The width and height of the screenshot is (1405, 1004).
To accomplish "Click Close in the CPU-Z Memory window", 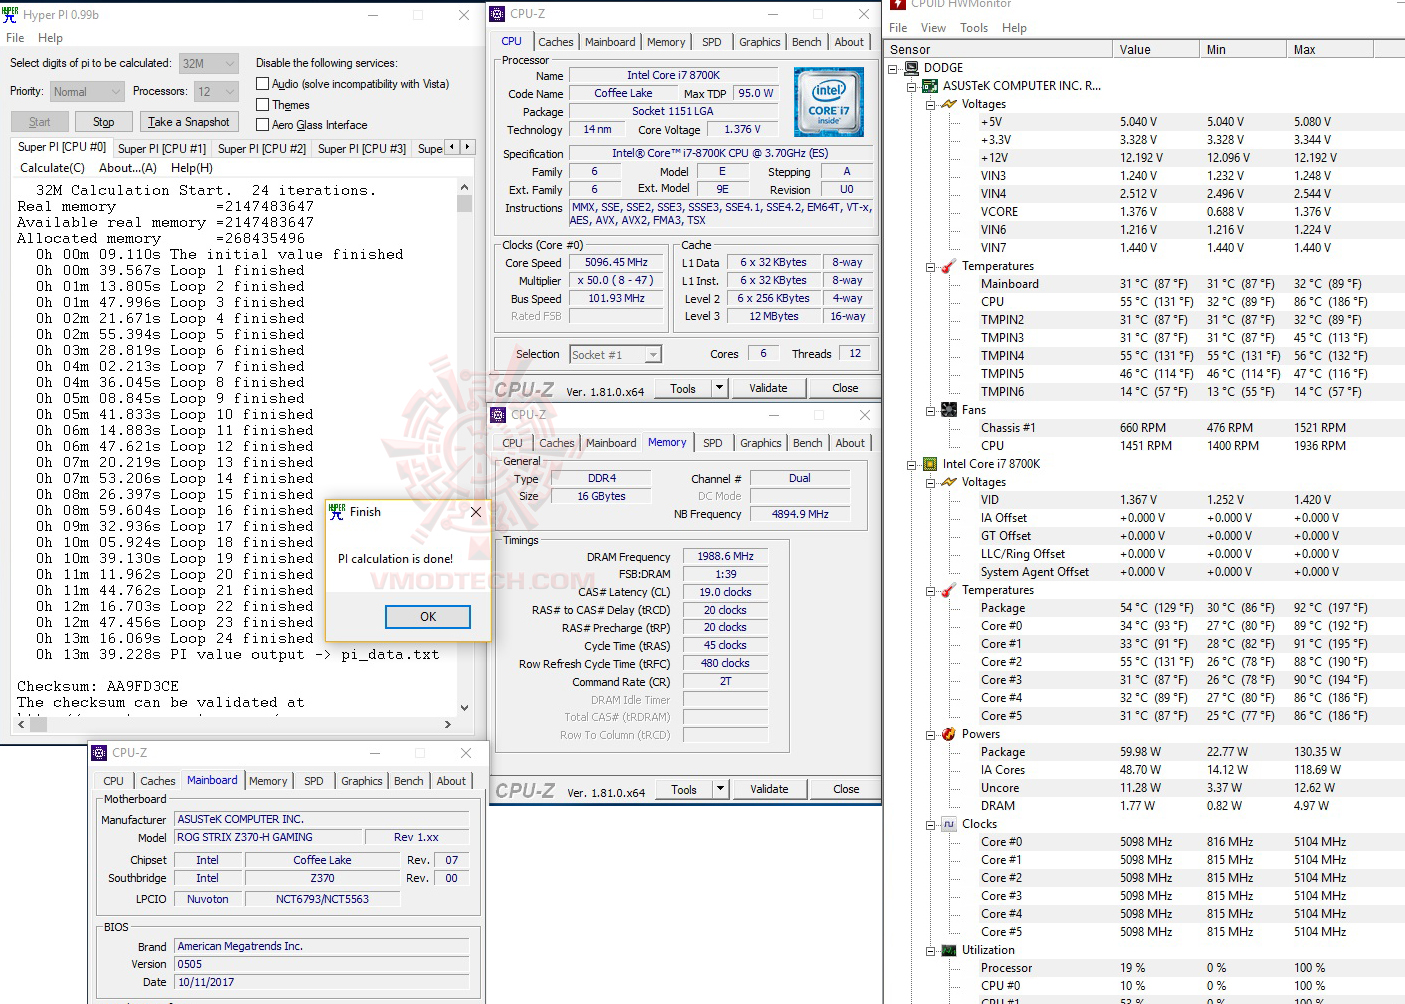I will tap(846, 789).
